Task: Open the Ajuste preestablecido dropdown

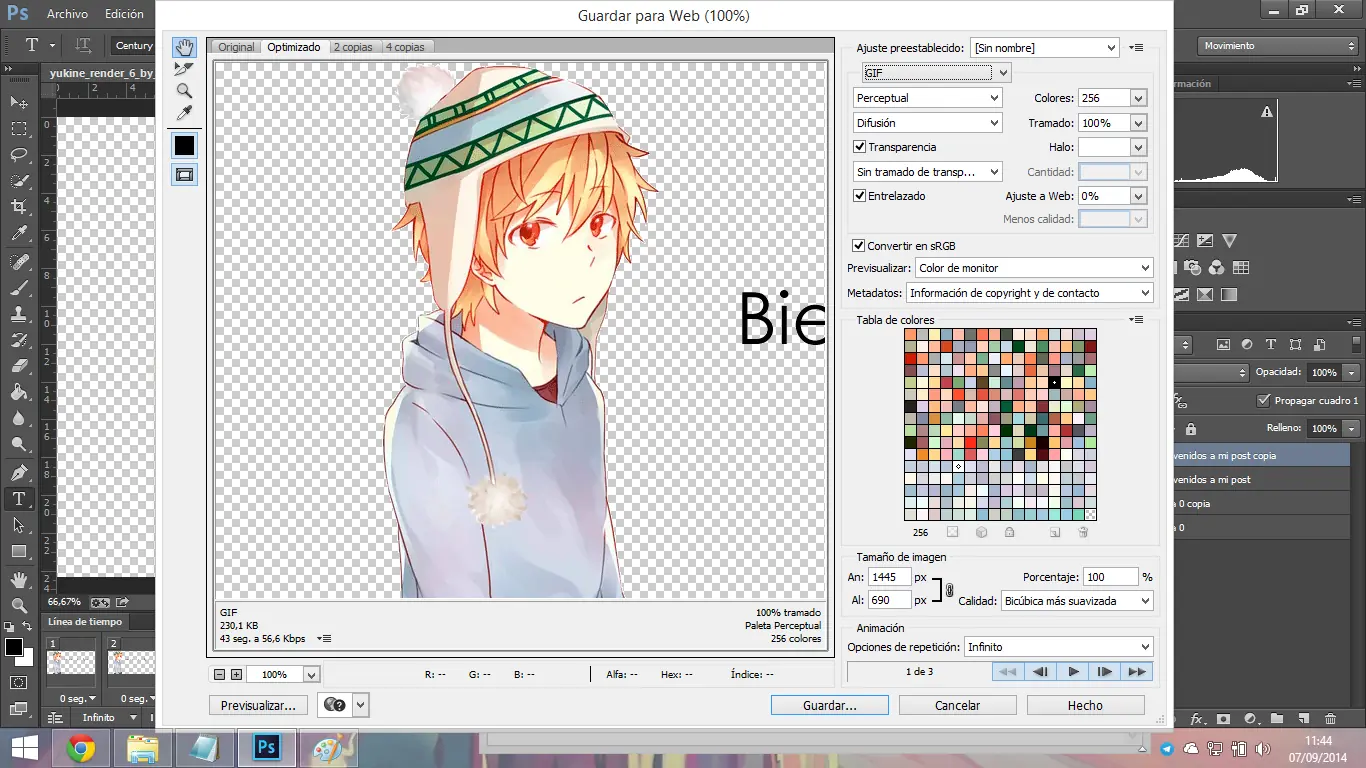Action: point(1044,48)
